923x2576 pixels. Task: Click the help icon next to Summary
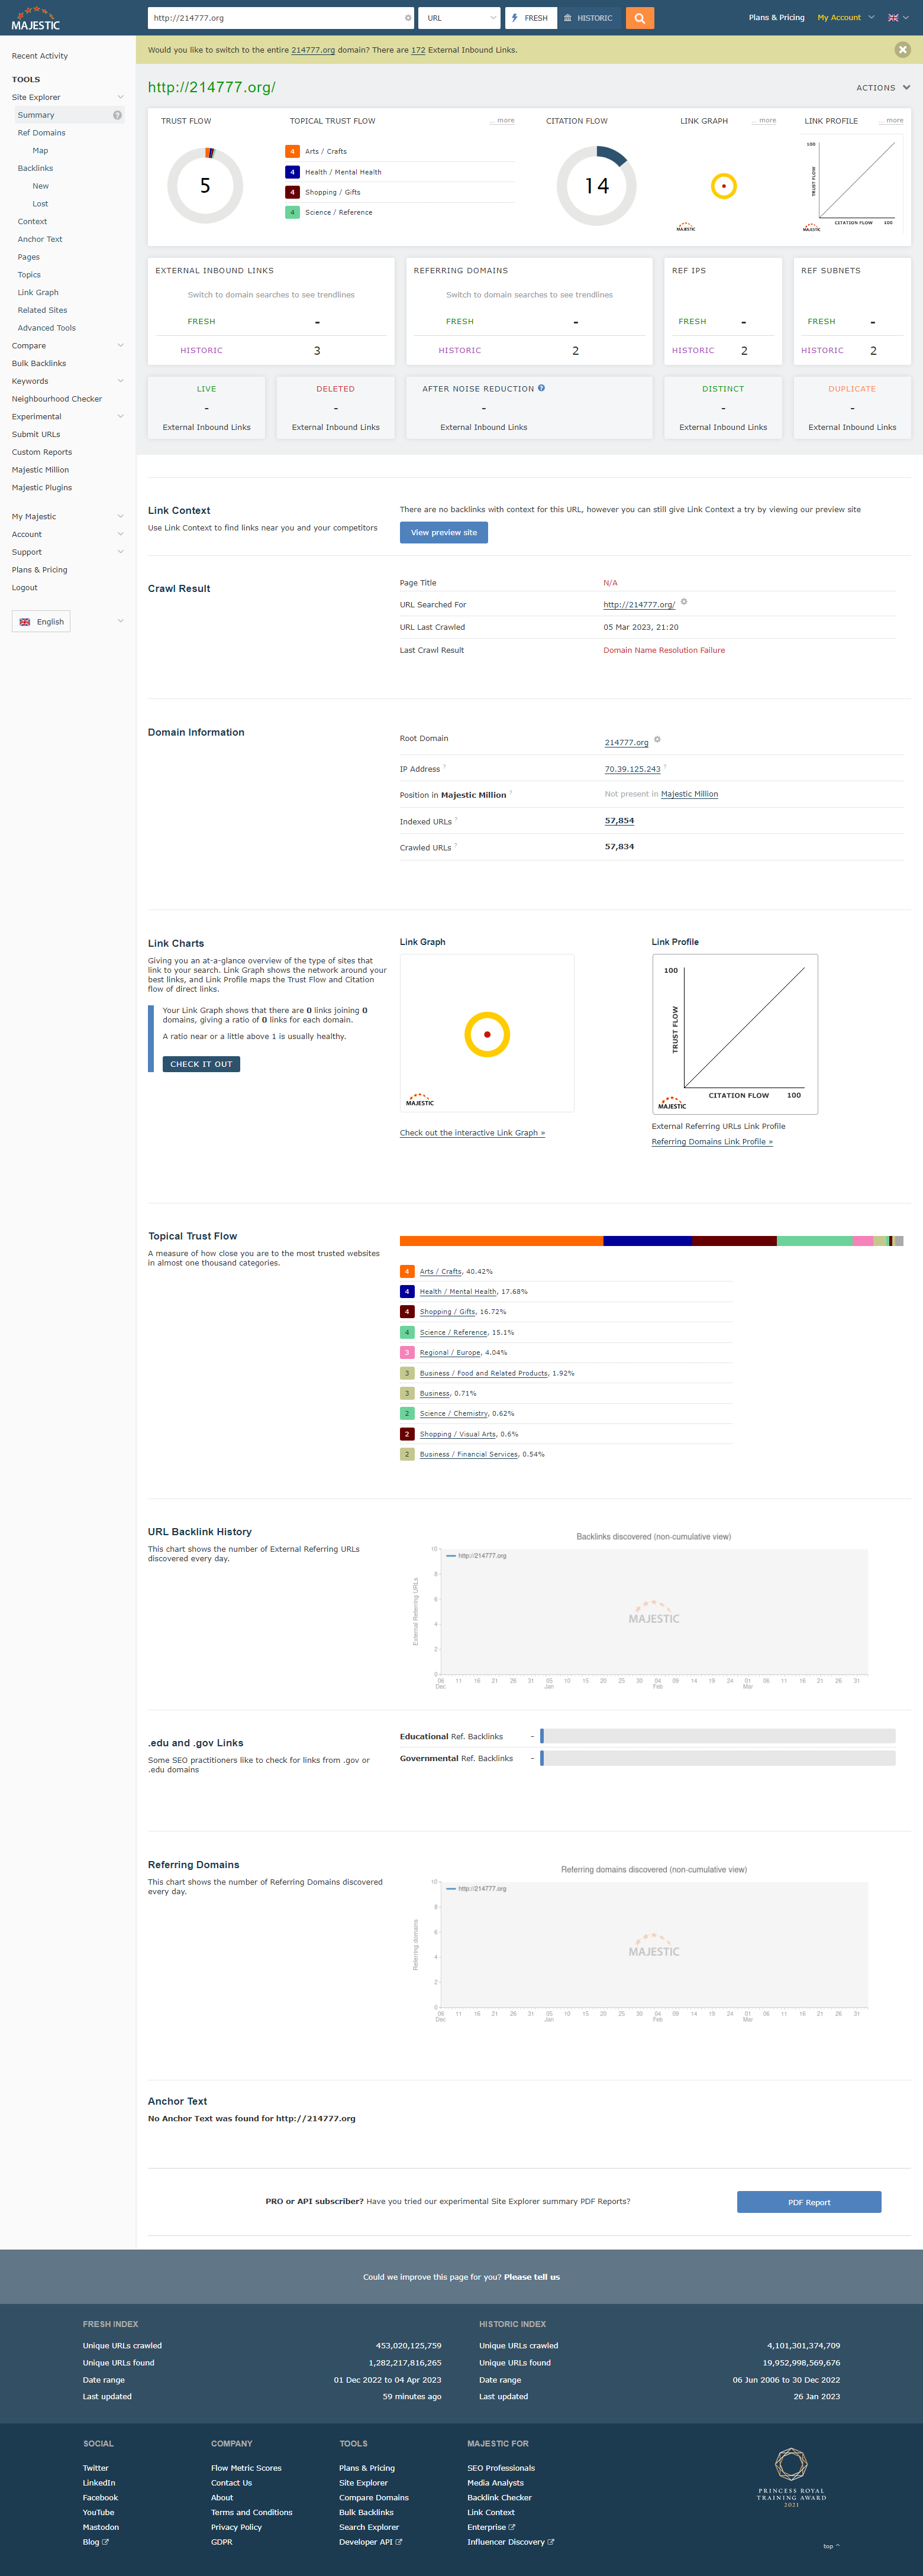pos(117,115)
